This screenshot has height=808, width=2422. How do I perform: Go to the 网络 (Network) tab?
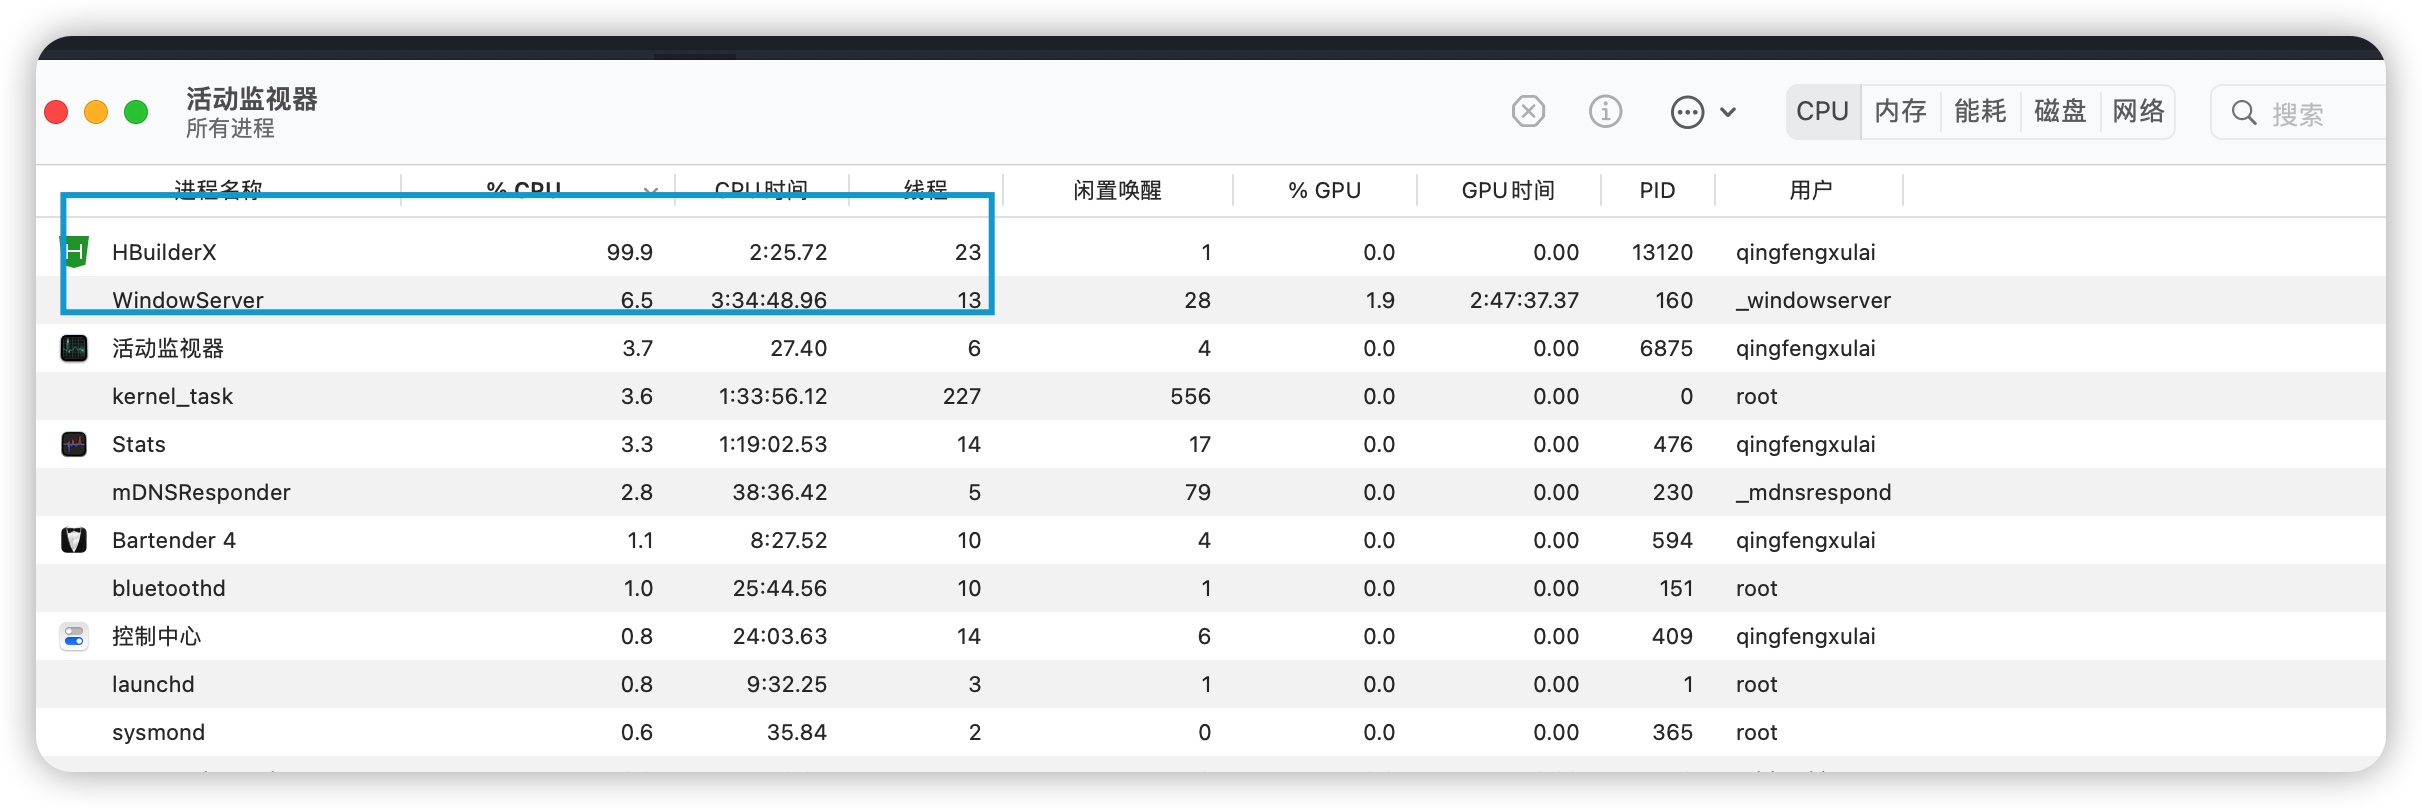coord(2138,111)
